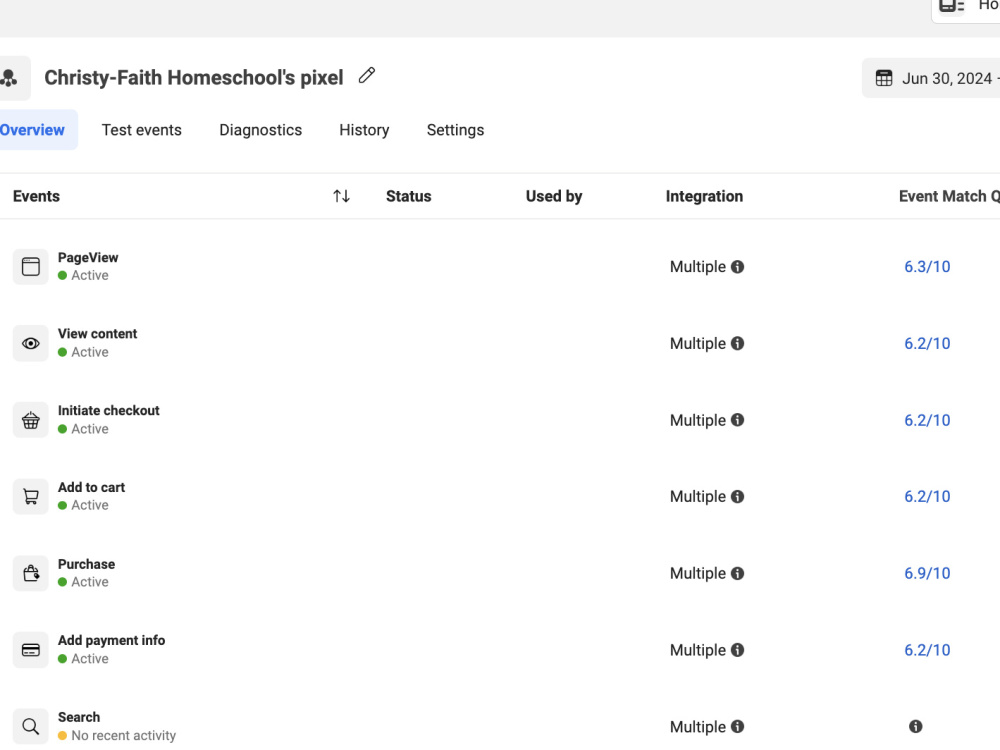This screenshot has height=750, width=1000.
Task: Click match quality info icon in Search row
Action: pyautogui.click(x=915, y=726)
